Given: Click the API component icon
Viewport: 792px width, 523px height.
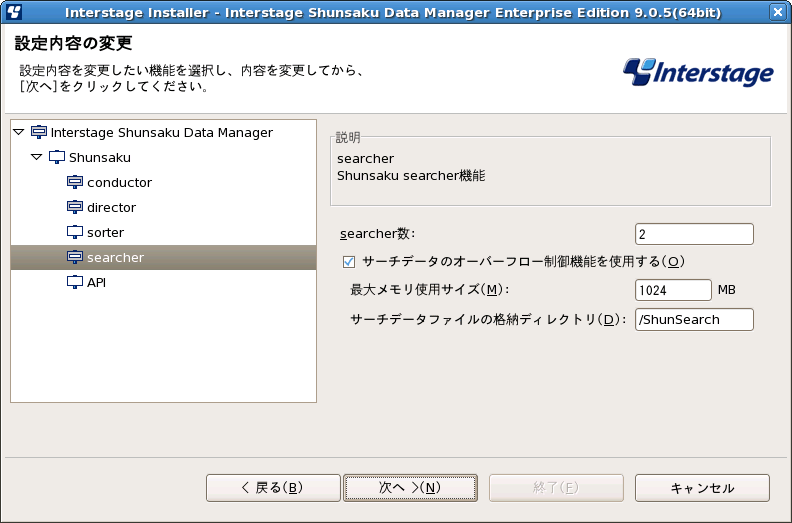Looking at the screenshot, I should 75,282.
